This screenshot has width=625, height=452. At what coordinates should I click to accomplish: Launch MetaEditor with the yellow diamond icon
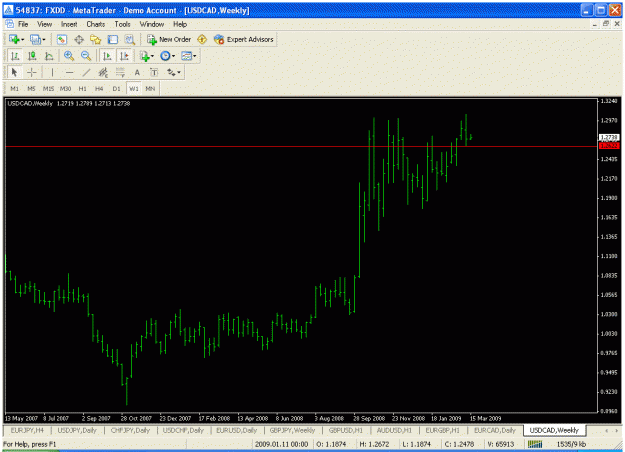[202, 39]
